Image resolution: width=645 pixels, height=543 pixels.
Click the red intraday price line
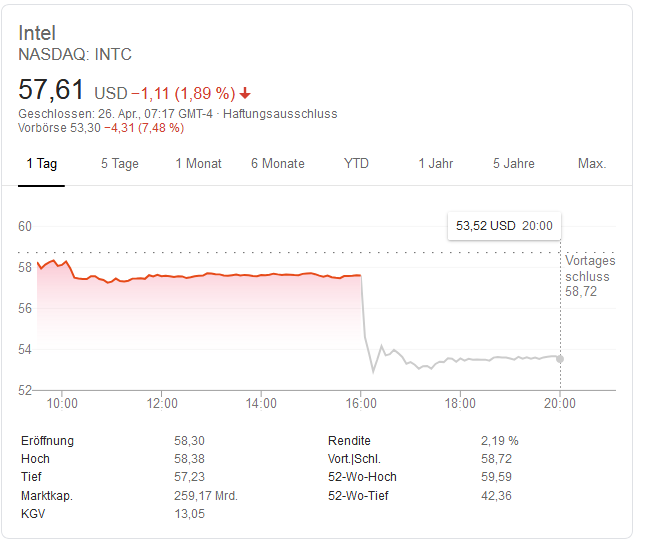[197, 275]
